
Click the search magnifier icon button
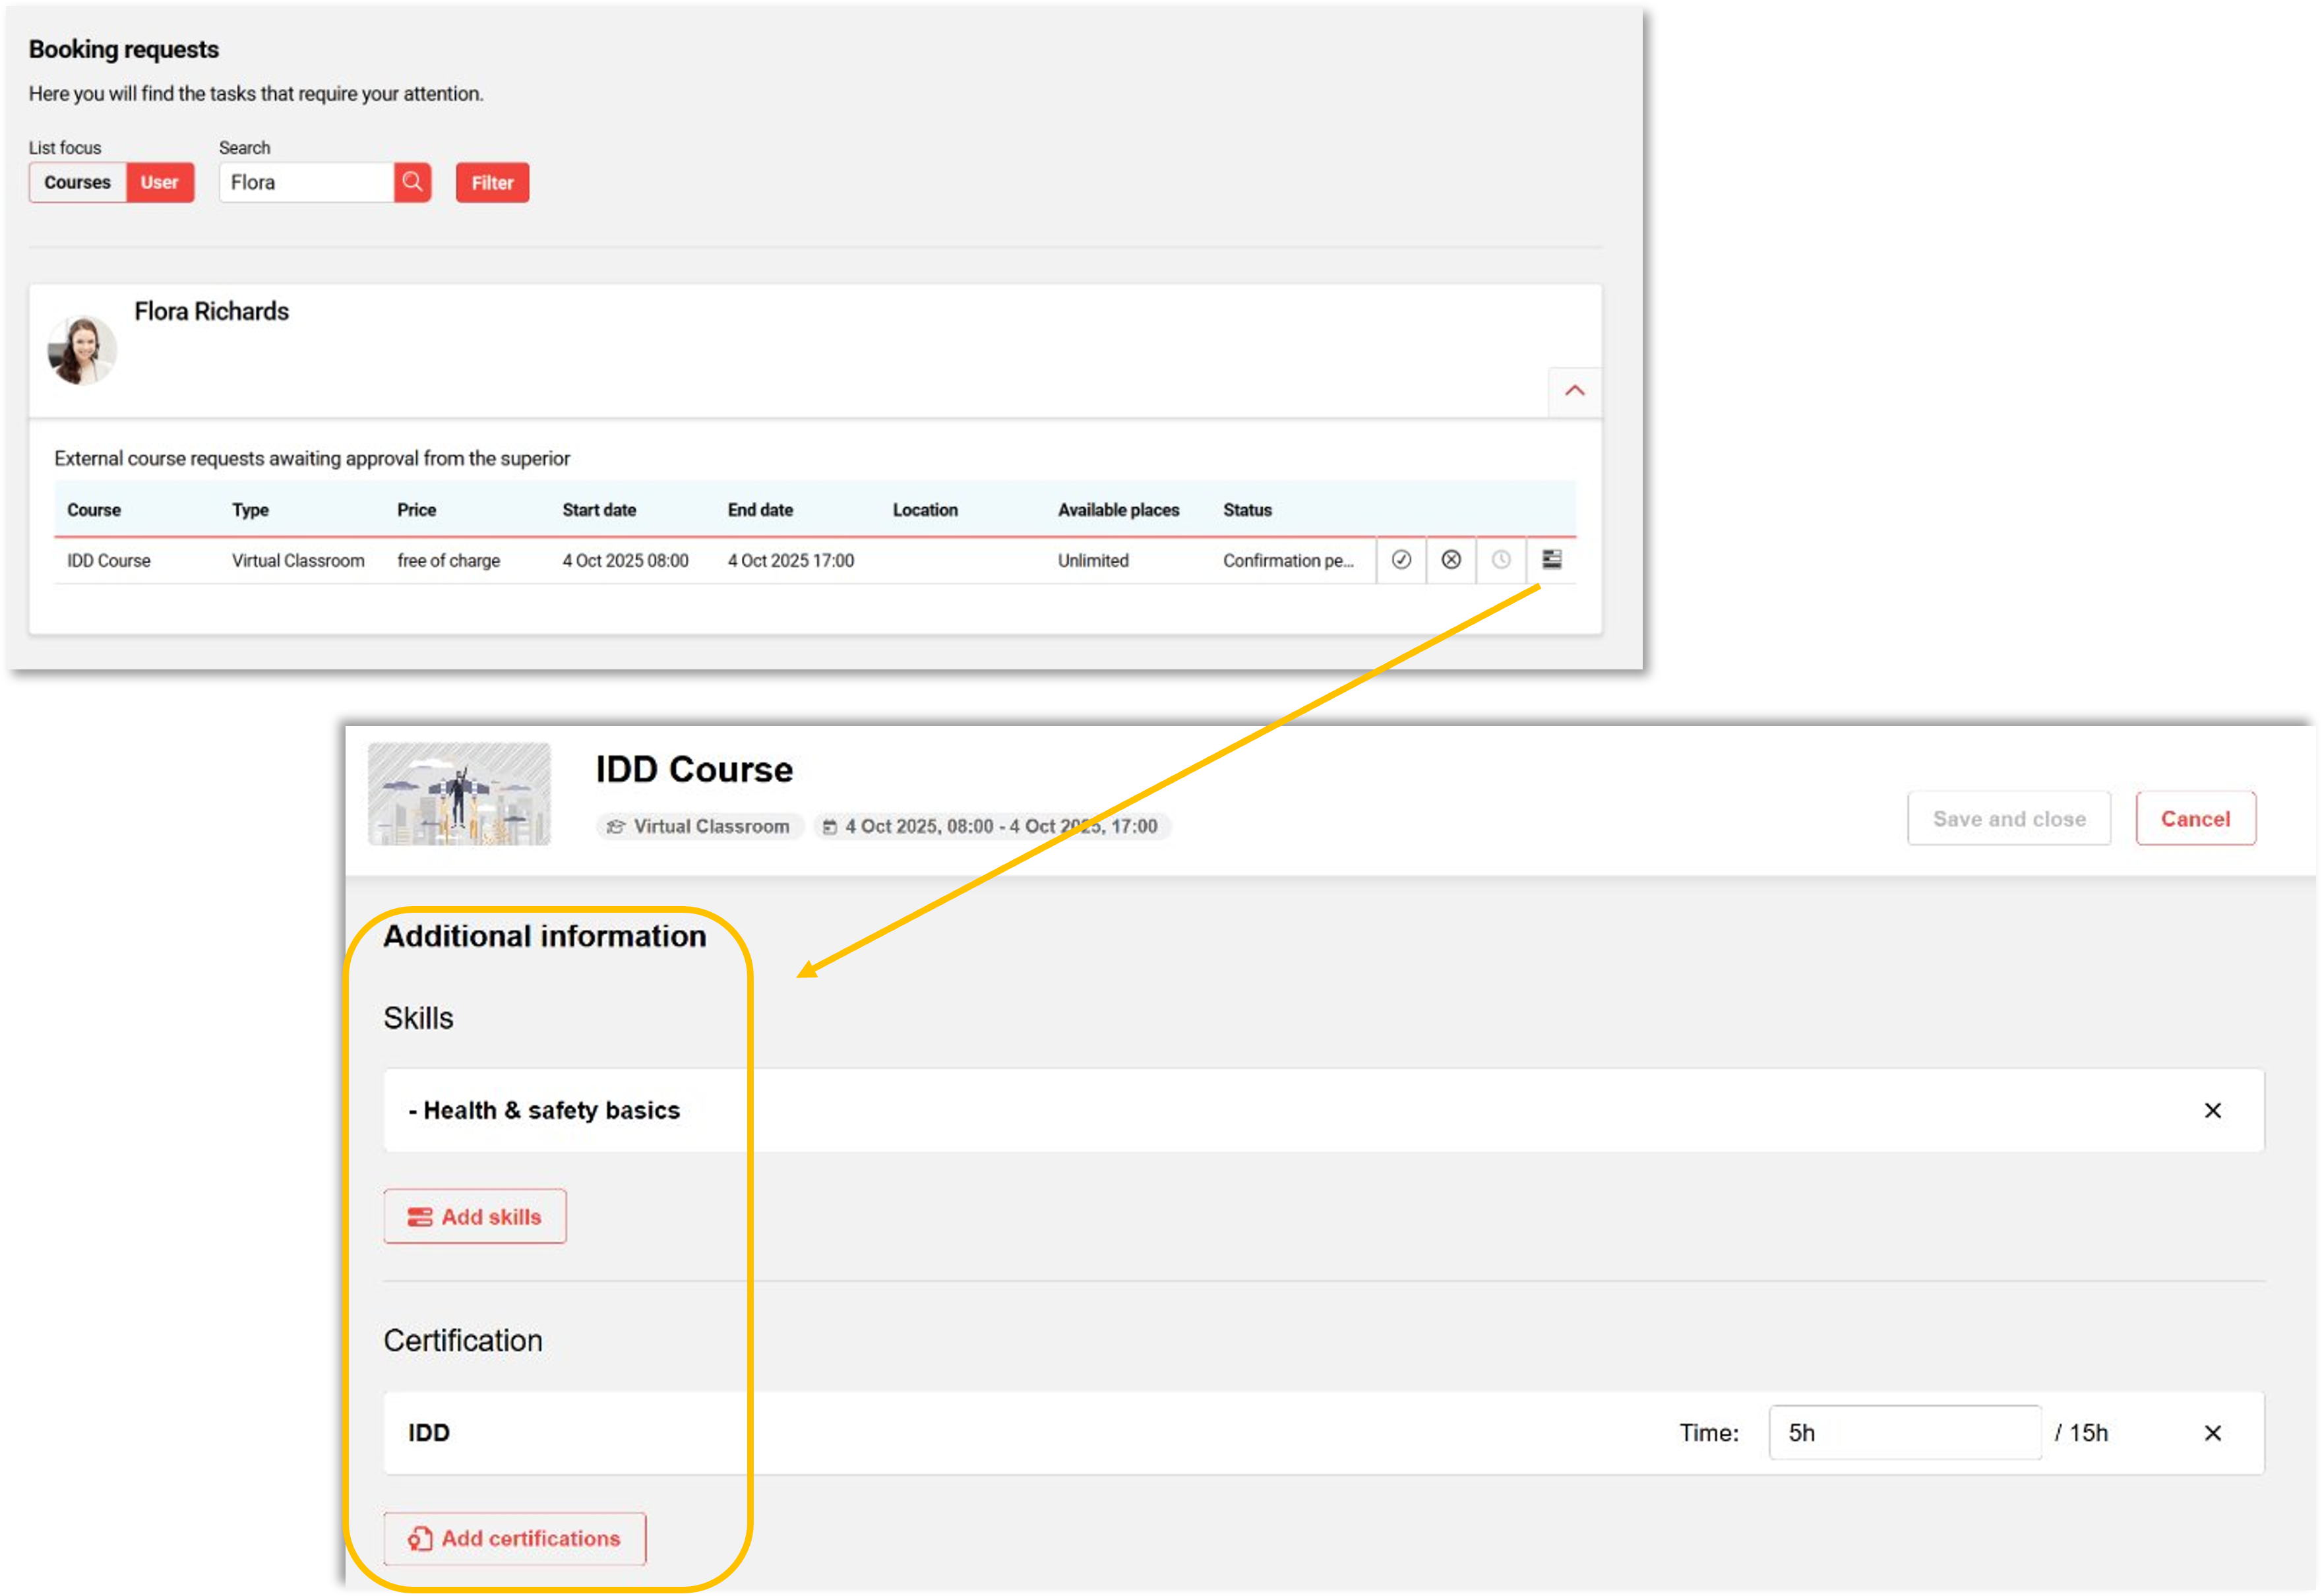pyautogui.click(x=412, y=182)
